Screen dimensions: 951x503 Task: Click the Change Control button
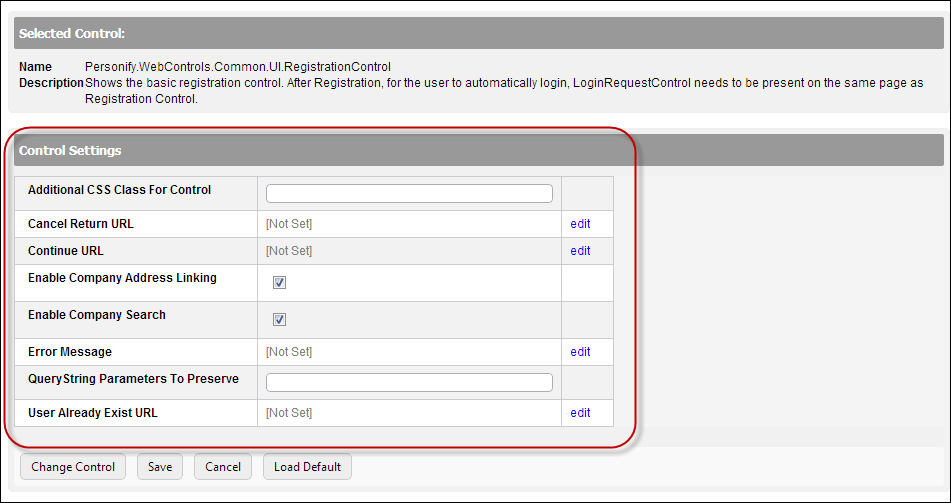(x=73, y=467)
